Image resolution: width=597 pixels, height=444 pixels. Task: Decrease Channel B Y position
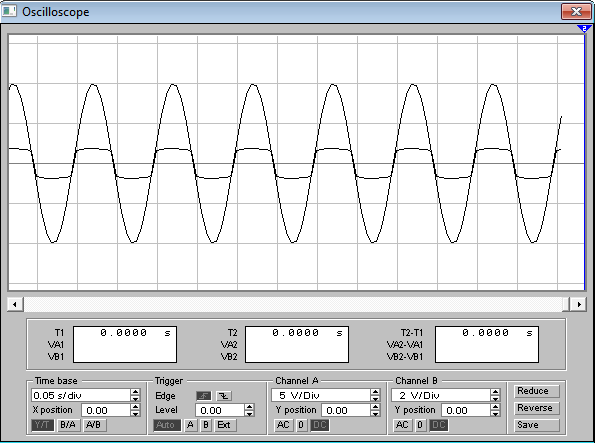click(495, 414)
